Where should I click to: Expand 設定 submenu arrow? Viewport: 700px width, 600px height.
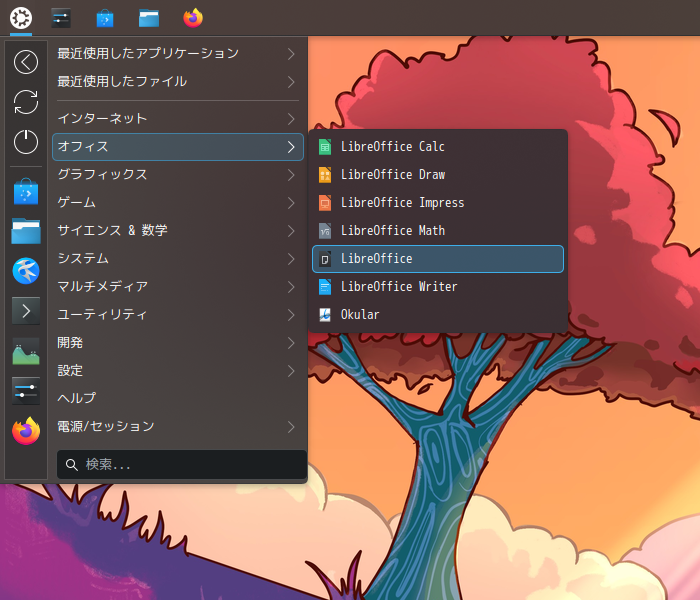pyautogui.click(x=291, y=371)
